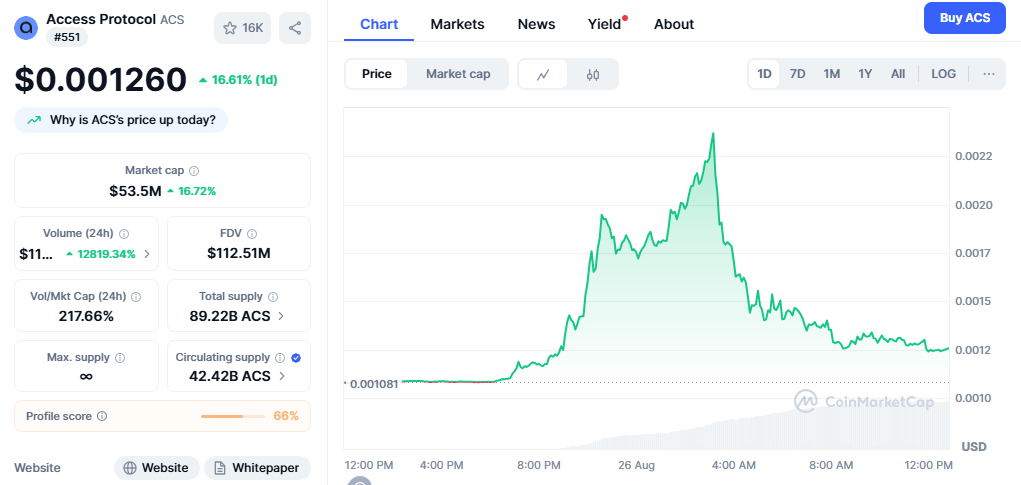Click the Profile score progress bar
The width and height of the screenshot is (1021, 485).
click(x=232, y=416)
